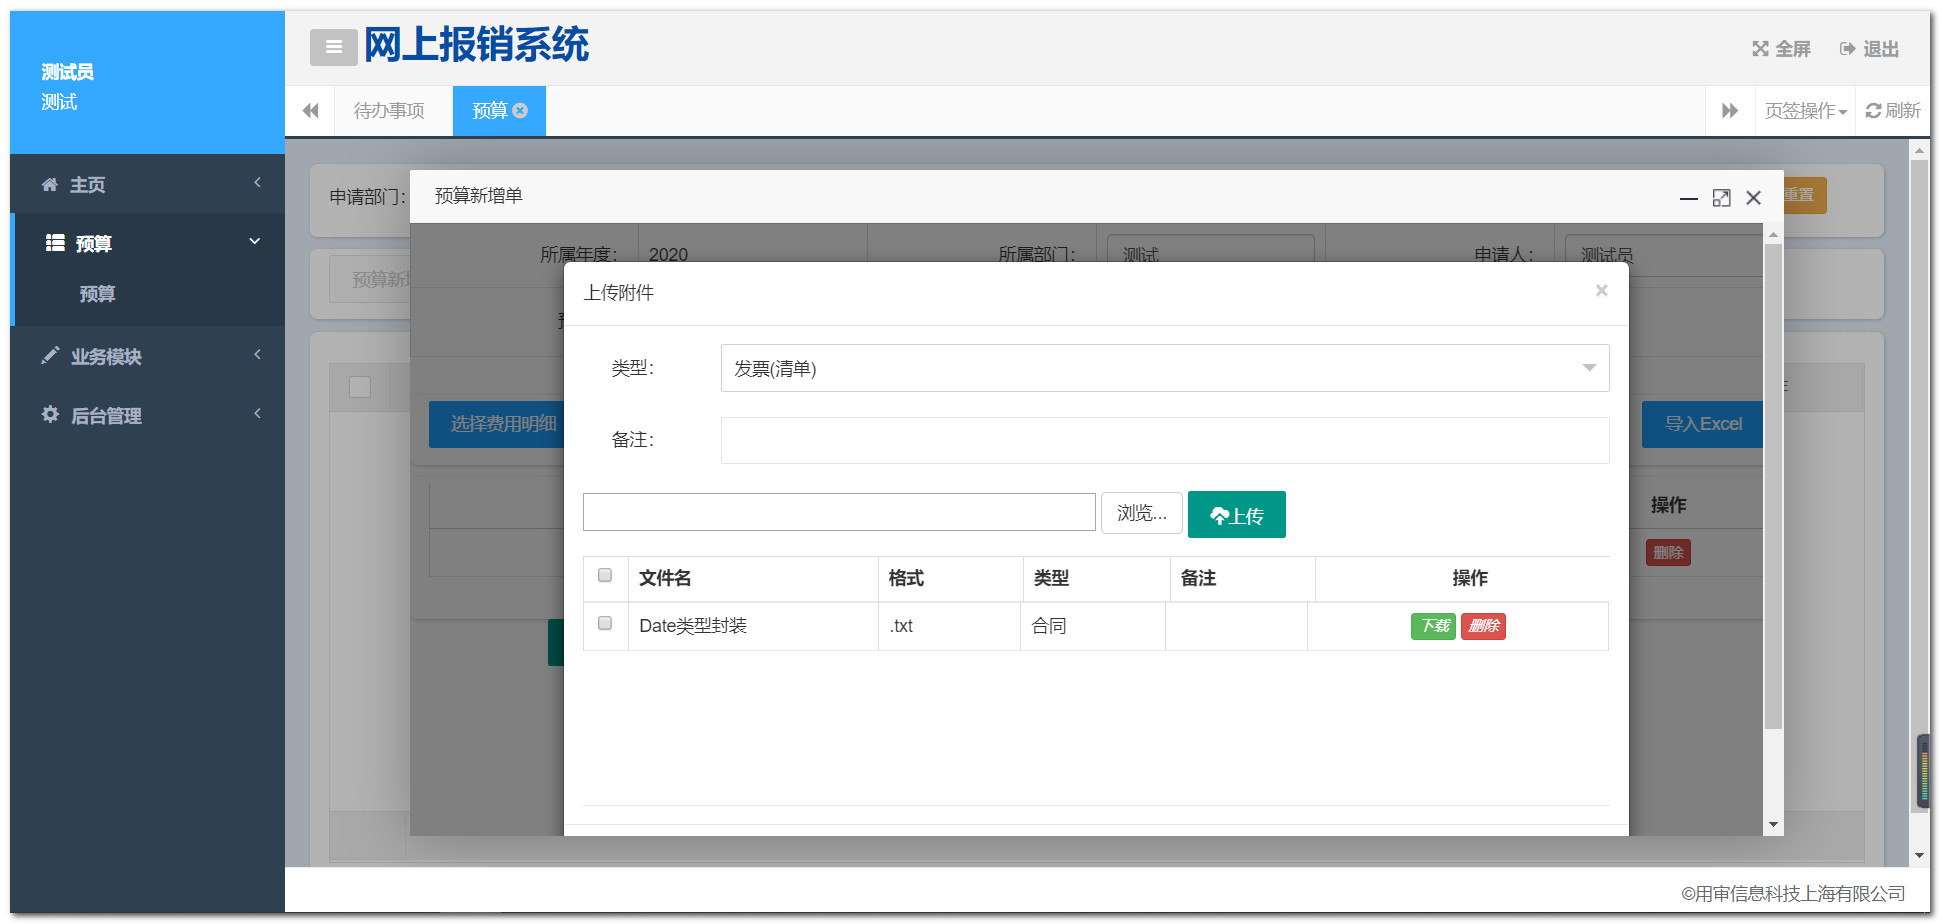Maximize the 预算新增单 window

(x=1721, y=198)
